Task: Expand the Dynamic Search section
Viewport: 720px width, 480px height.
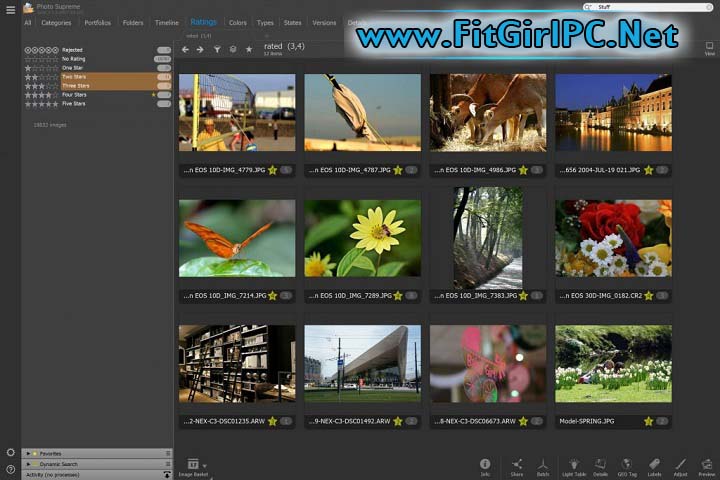Action: 28,464
